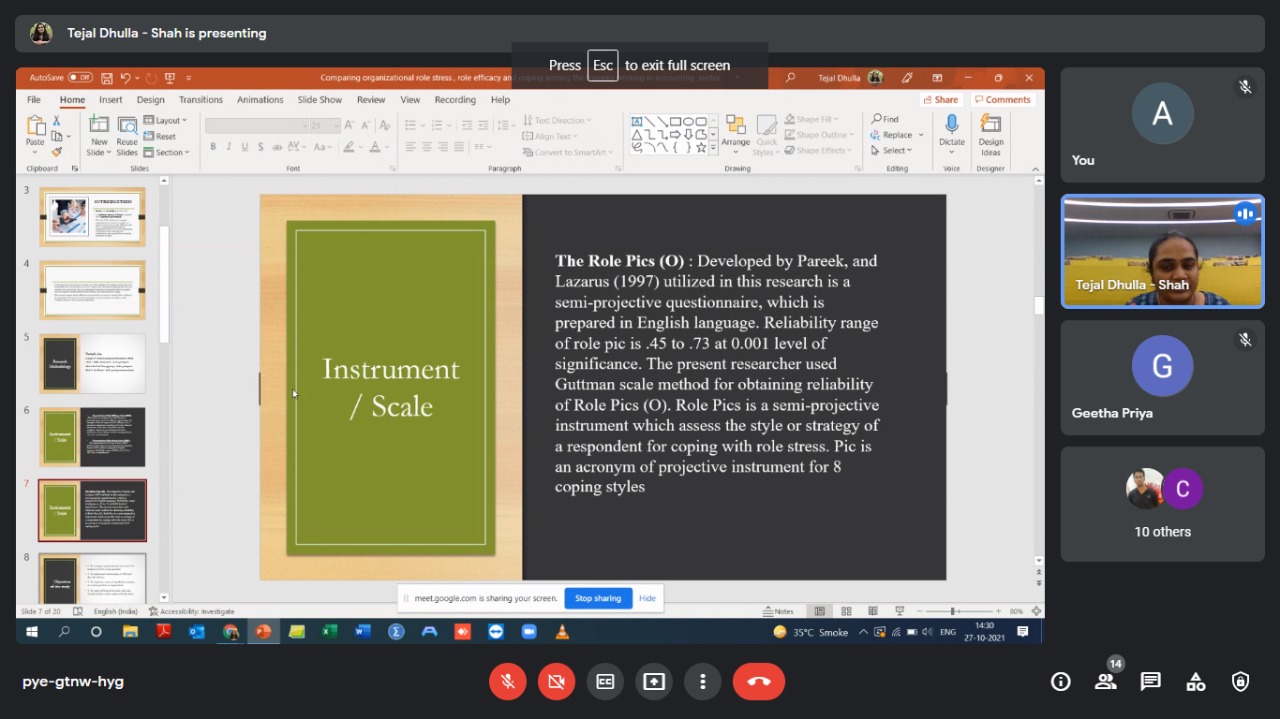The width and height of the screenshot is (1280, 719).
Task: Expand the Section dropdown
Action: [165, 152]
